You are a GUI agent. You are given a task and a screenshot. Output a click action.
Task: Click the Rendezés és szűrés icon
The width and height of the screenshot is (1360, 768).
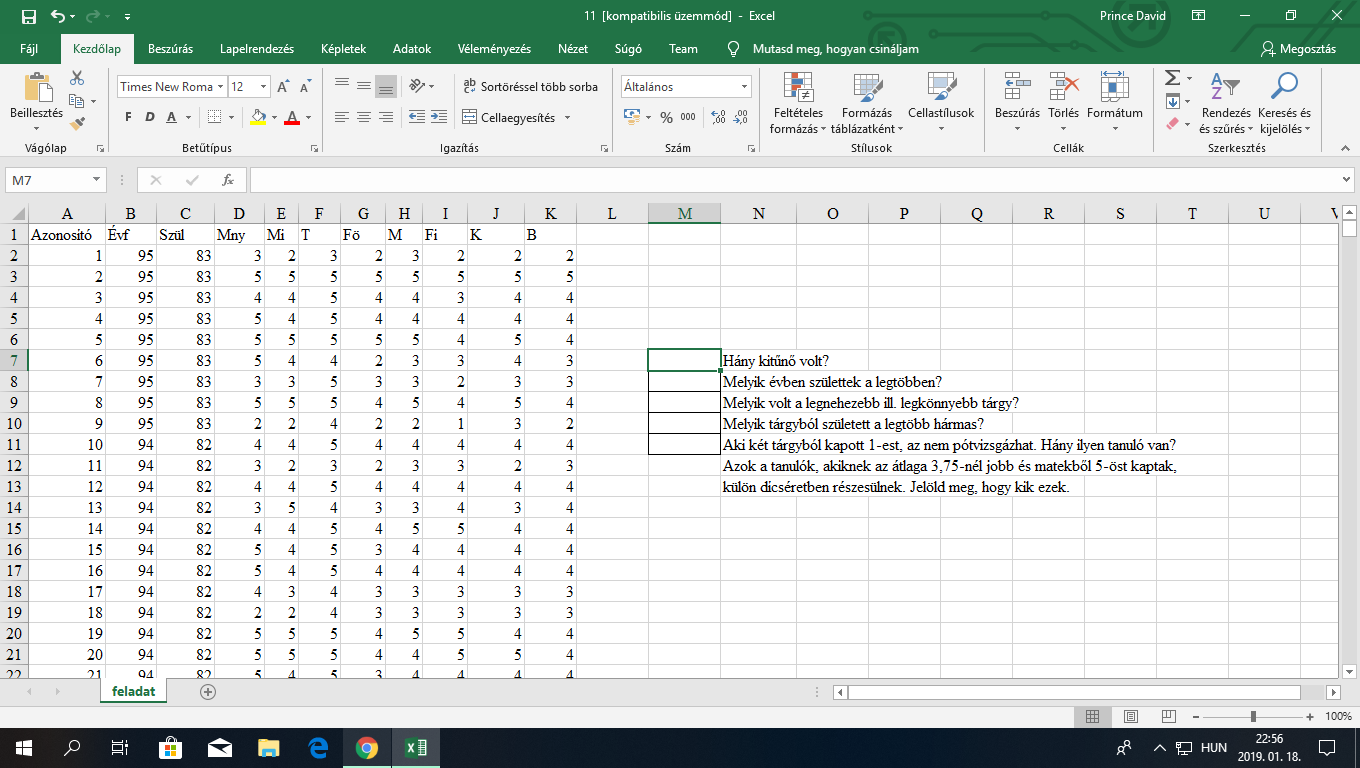pos(1224,104)
